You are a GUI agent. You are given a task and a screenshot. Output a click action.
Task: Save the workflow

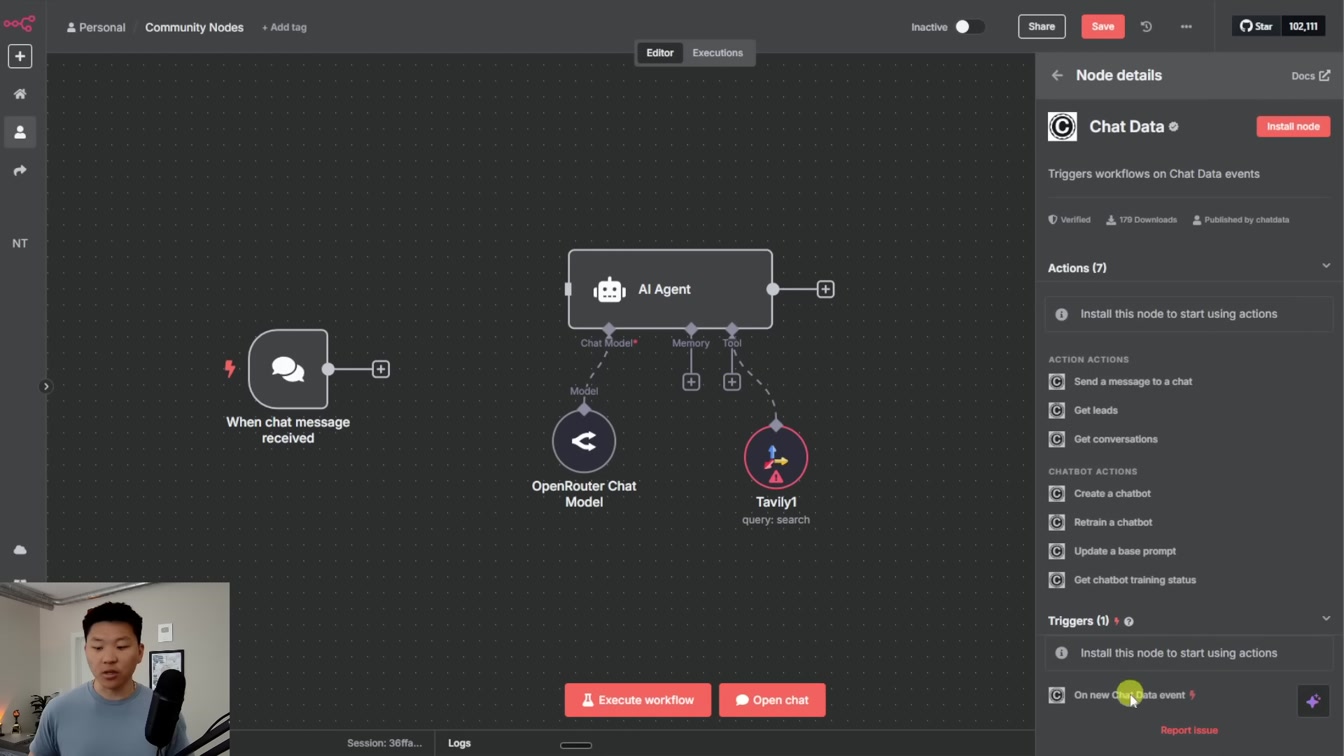click(x=1103, y=27)
